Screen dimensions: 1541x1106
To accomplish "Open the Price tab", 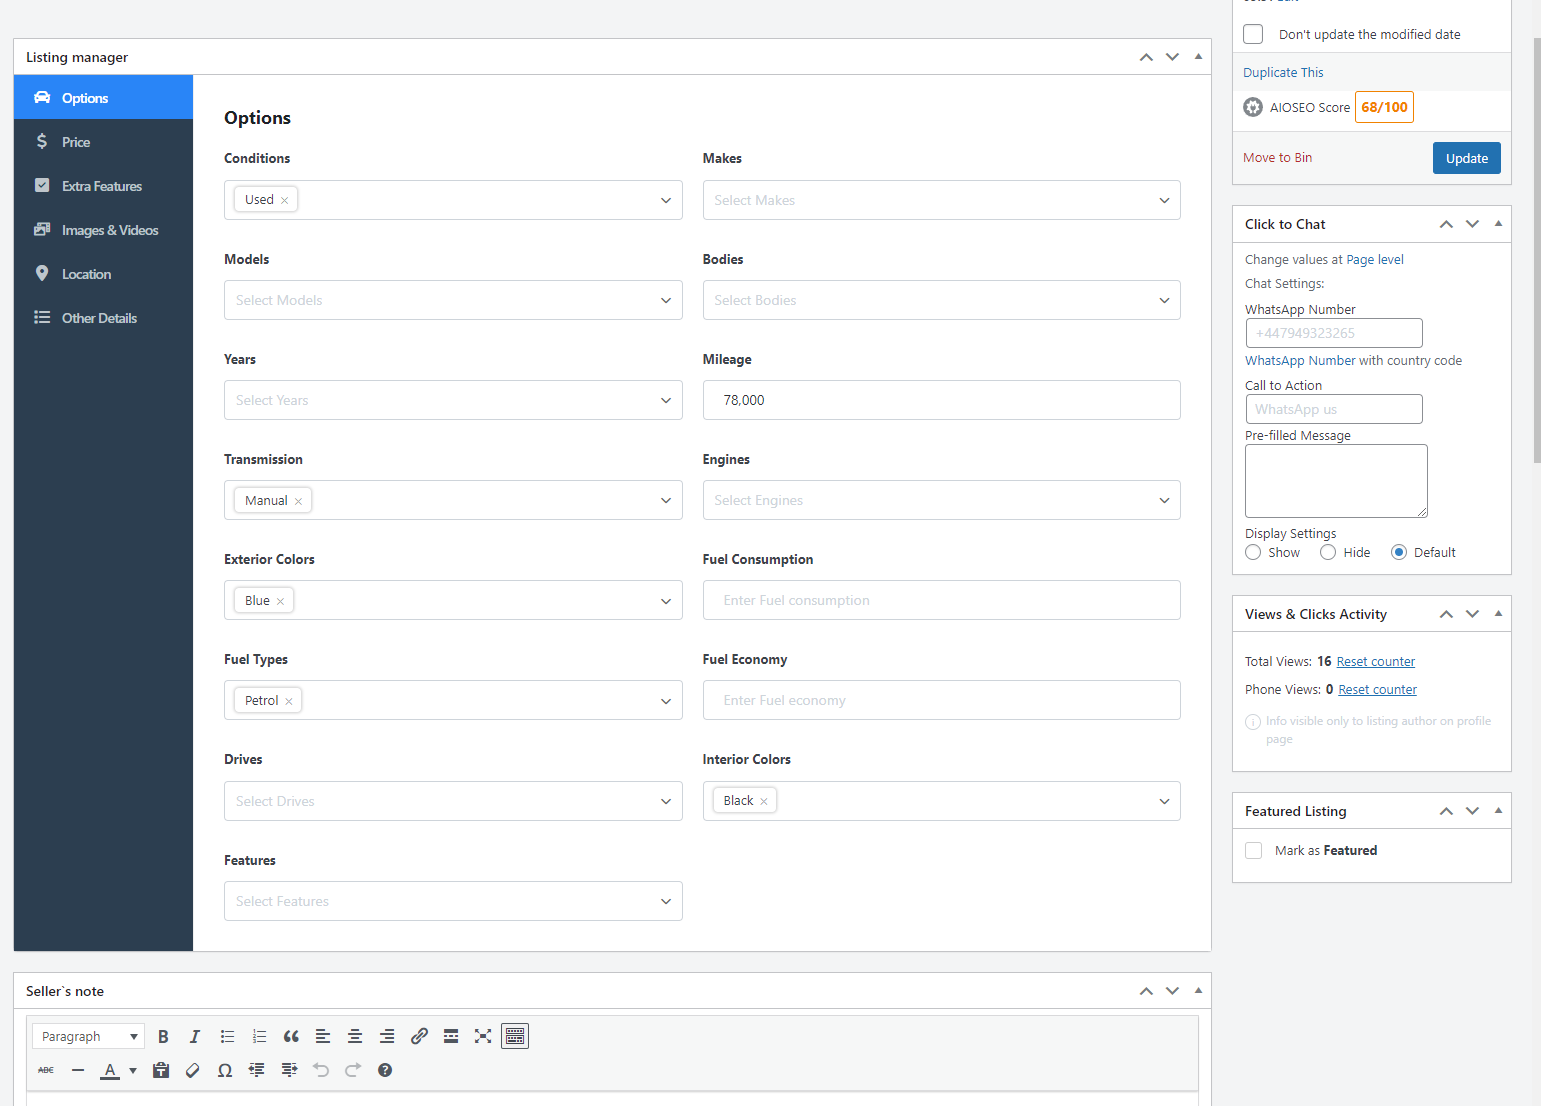I will [x=103, y=141].
